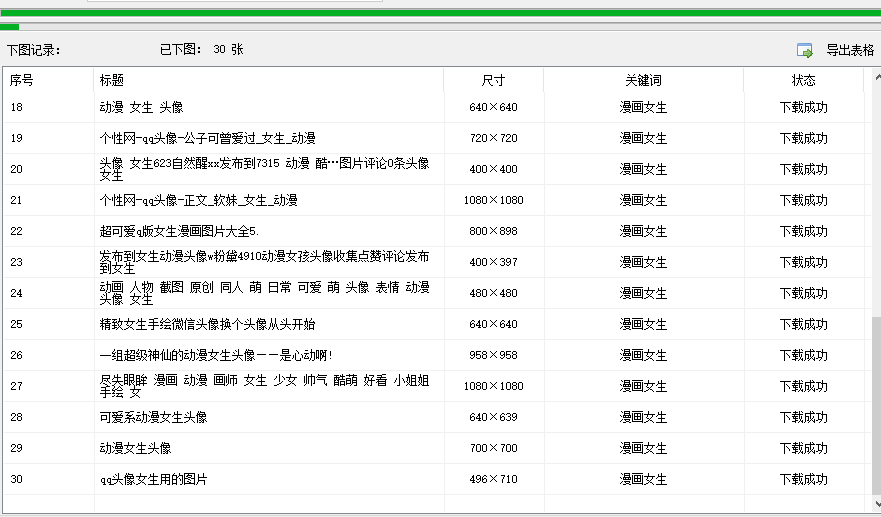This screenshot has width=881, height=517.
Task: Click the 已下图: 30 张 counter
Action: click(x=202, y=49)
